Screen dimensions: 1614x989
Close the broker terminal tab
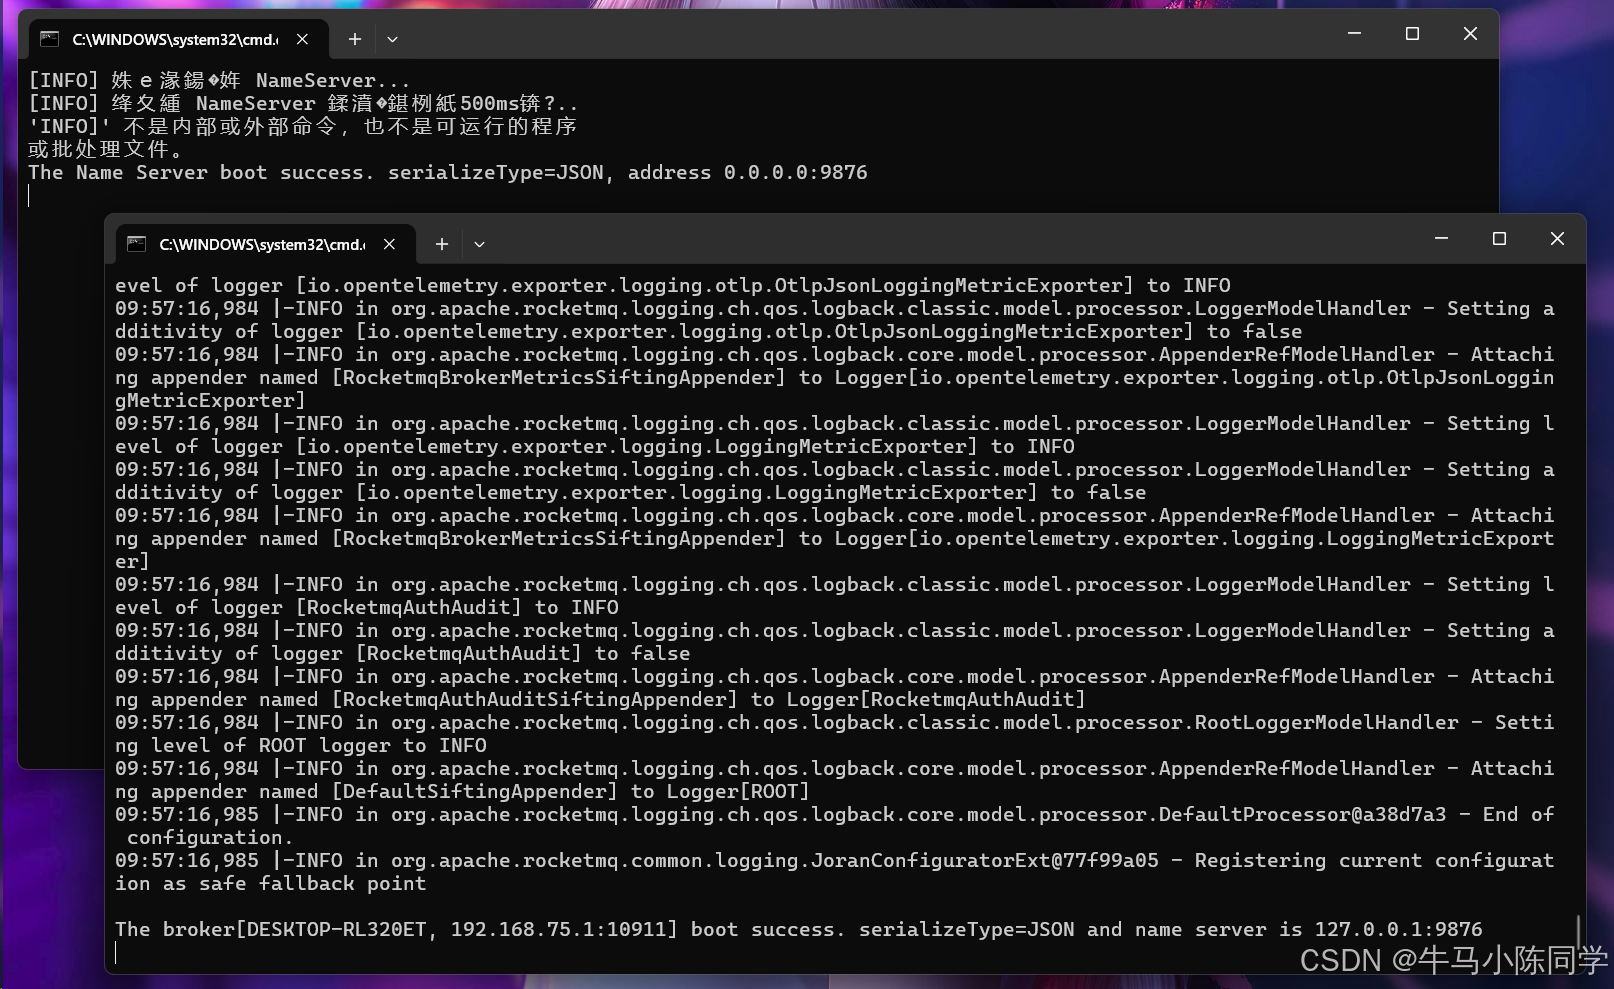pos(390,244)
